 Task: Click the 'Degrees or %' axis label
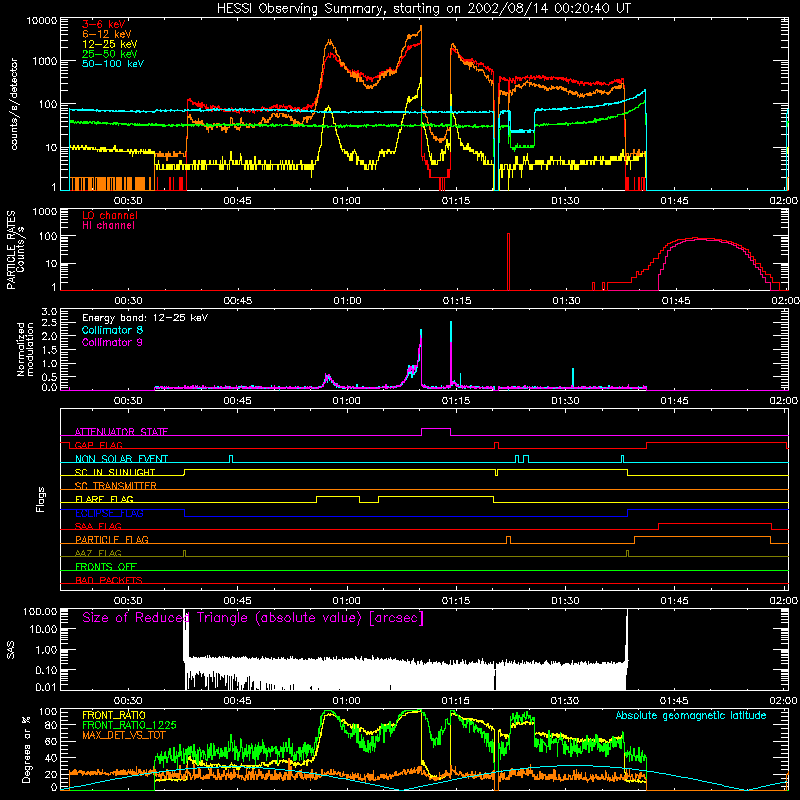click(26, 749)
